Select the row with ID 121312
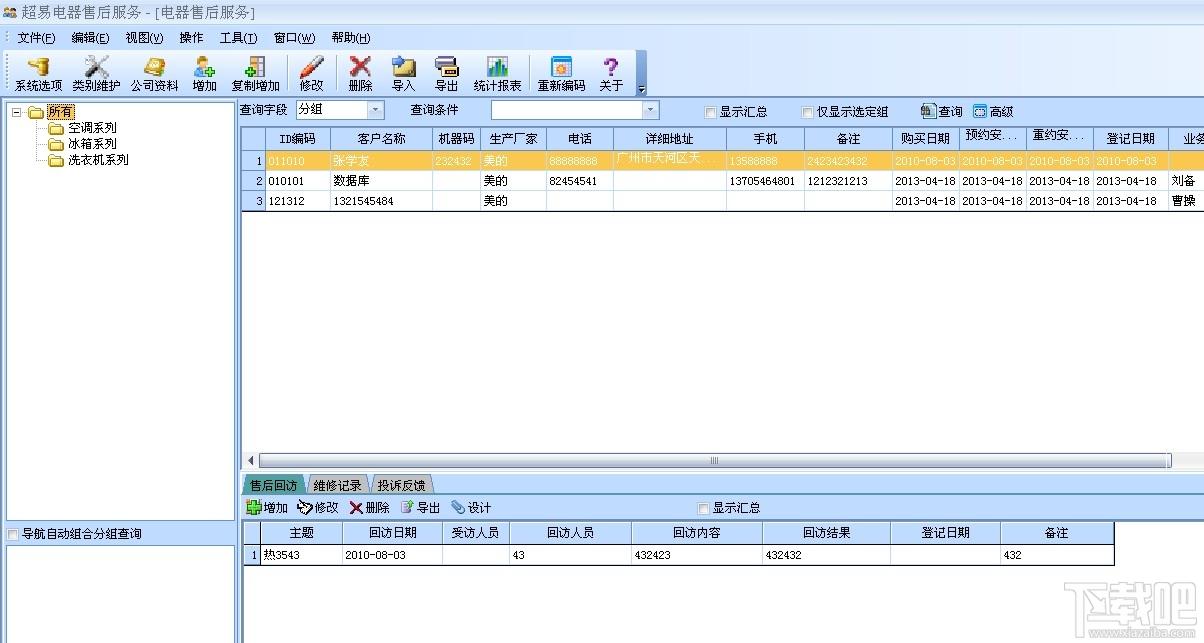The height and width of the screenshot is (643, 1204). point(722,201)
